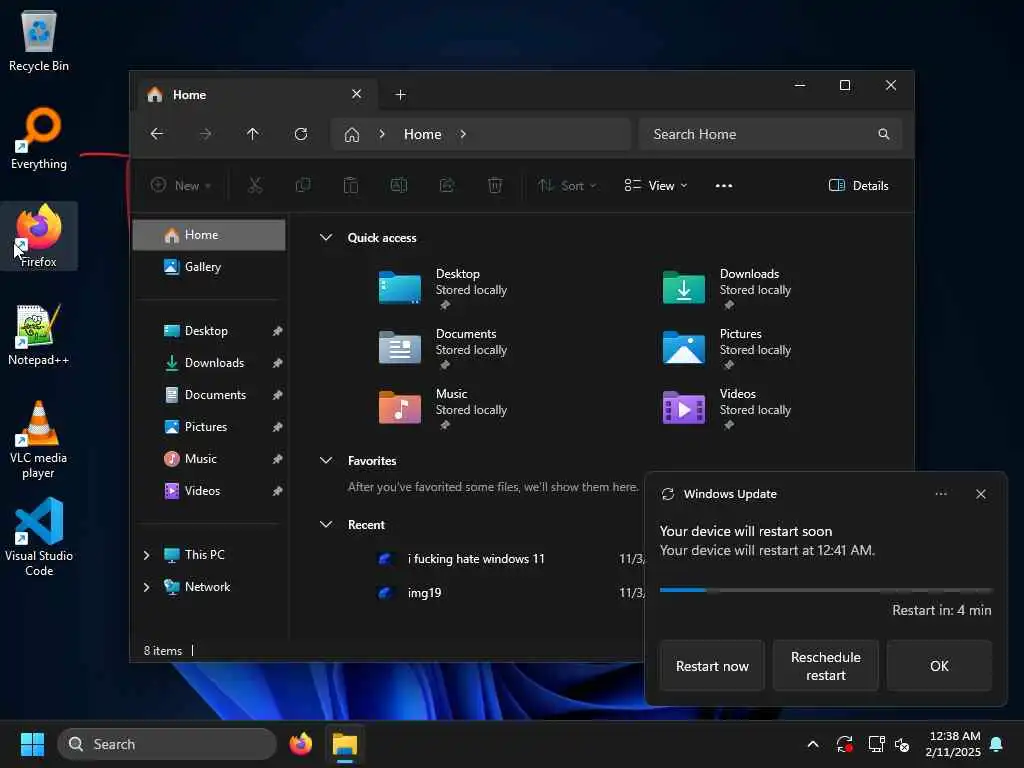Screen dimensions: 1024x768
Task: Expand This PC tree node
Action: point(146,554)
